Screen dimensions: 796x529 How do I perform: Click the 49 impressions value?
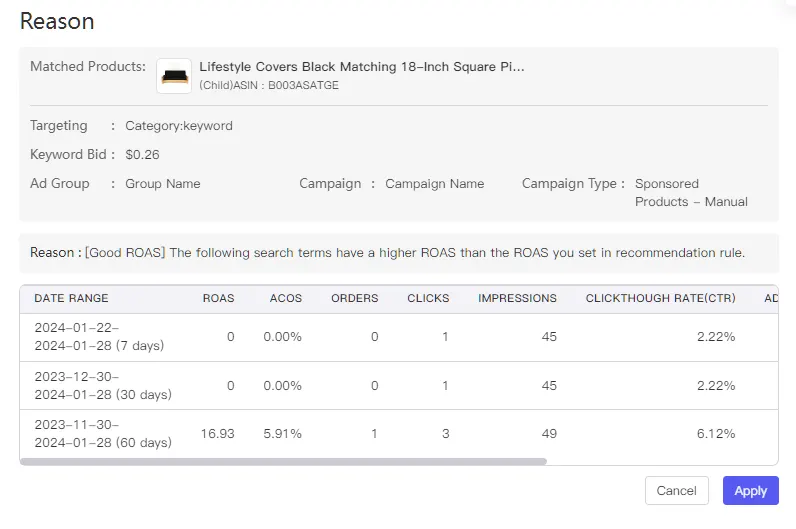tap(549, 434)
